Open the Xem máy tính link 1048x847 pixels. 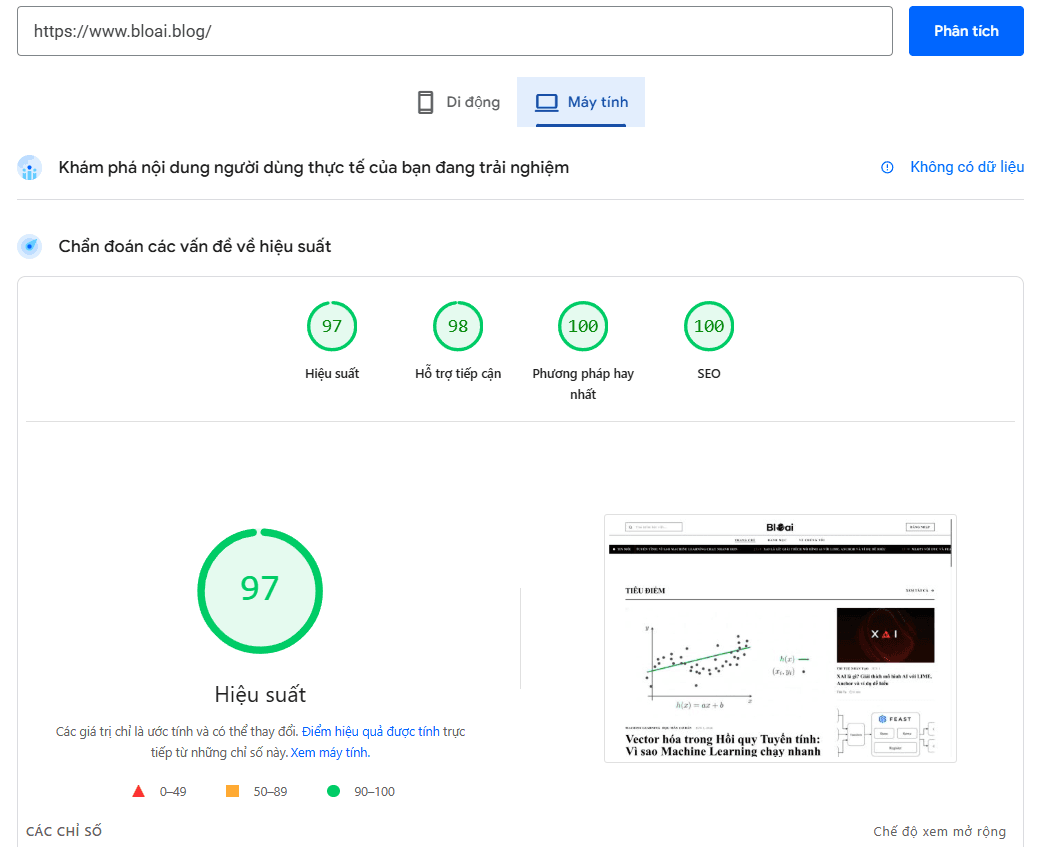pyautogui.click(x=330, y=752)
